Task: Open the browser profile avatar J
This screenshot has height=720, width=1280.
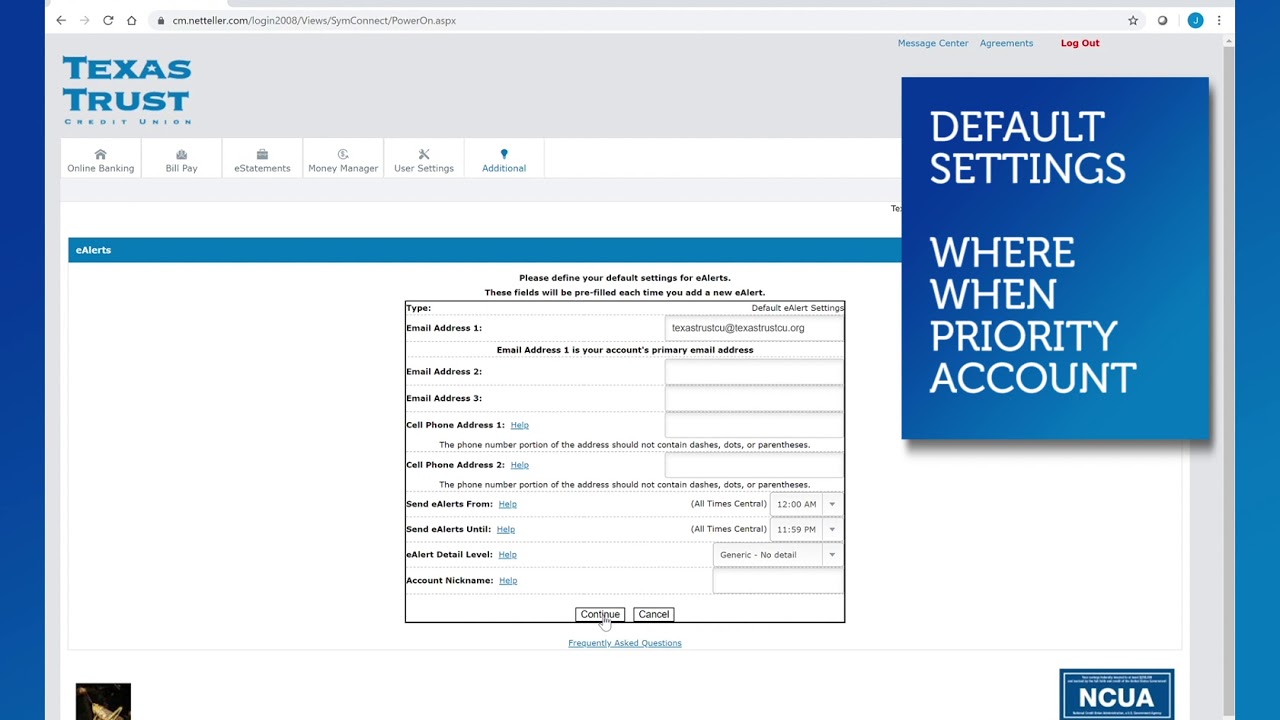Action: tap(1195, 20)
